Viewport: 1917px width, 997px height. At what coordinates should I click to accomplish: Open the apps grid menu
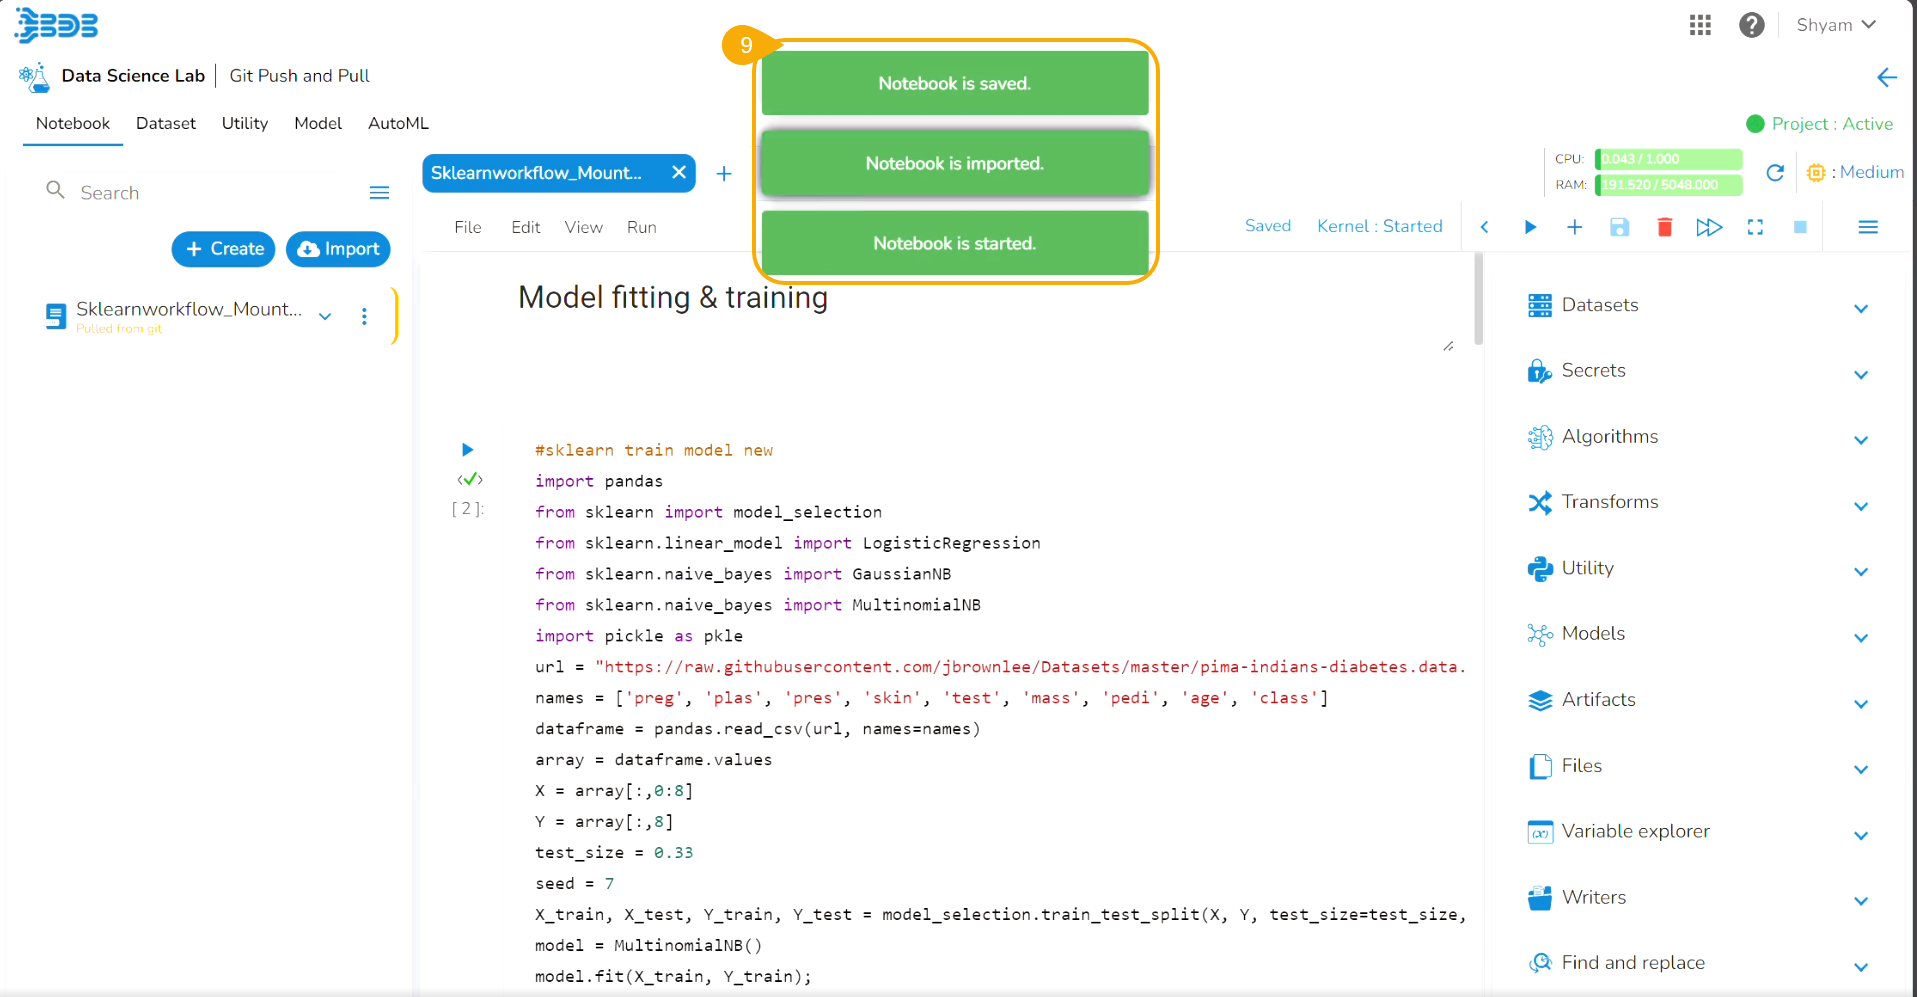[x=1700, y=25]
